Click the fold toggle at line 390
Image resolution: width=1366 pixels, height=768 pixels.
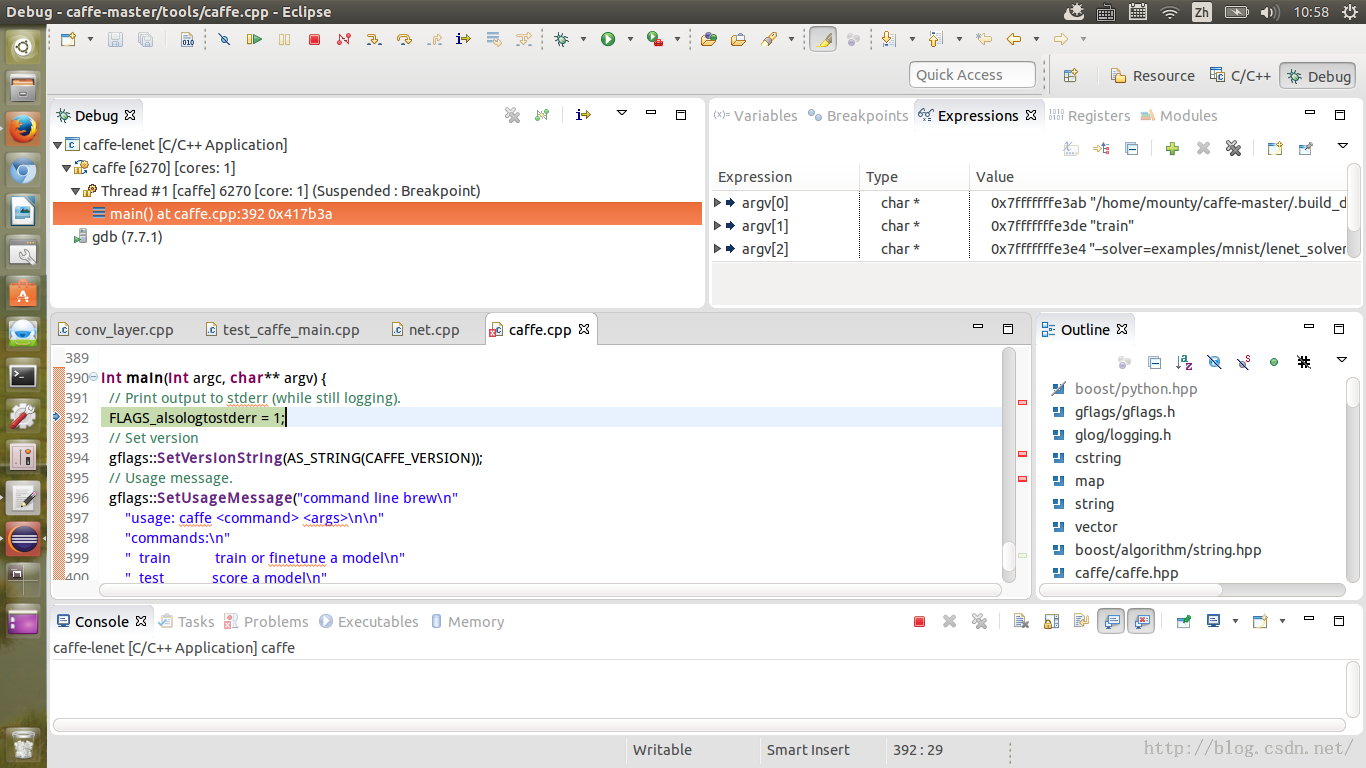[x=93, y=378]
